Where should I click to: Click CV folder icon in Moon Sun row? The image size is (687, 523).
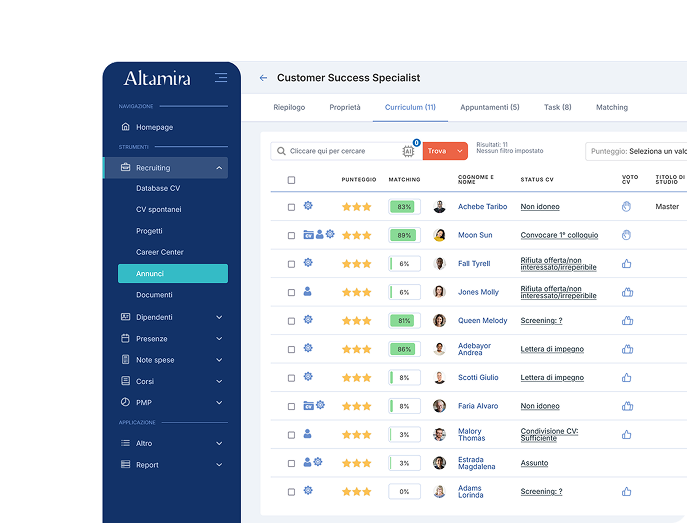(x=308, y=235)
